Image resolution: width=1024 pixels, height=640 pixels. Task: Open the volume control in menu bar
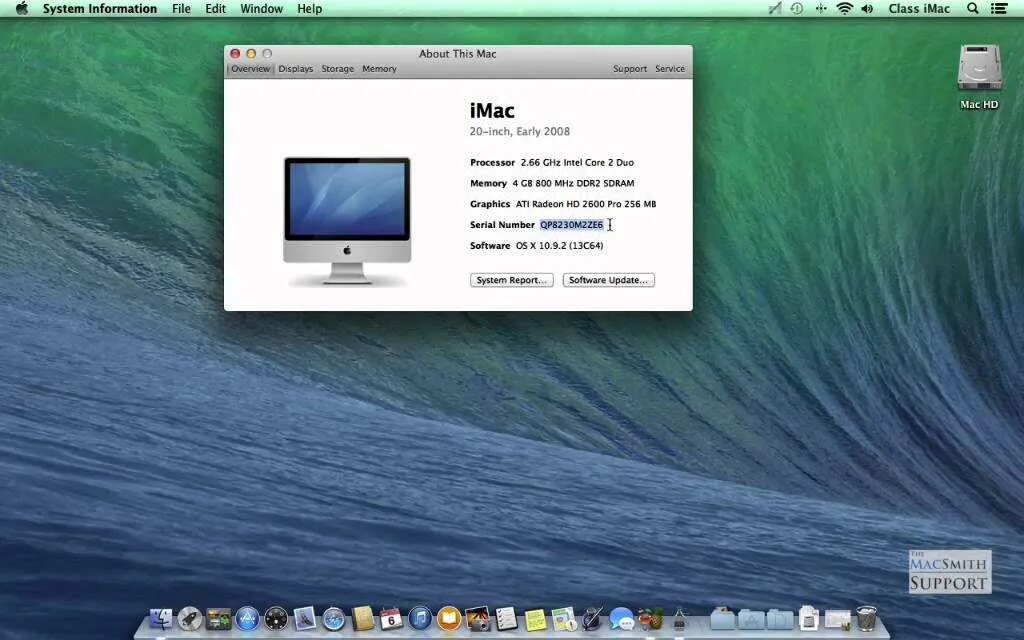pos(867,8)
